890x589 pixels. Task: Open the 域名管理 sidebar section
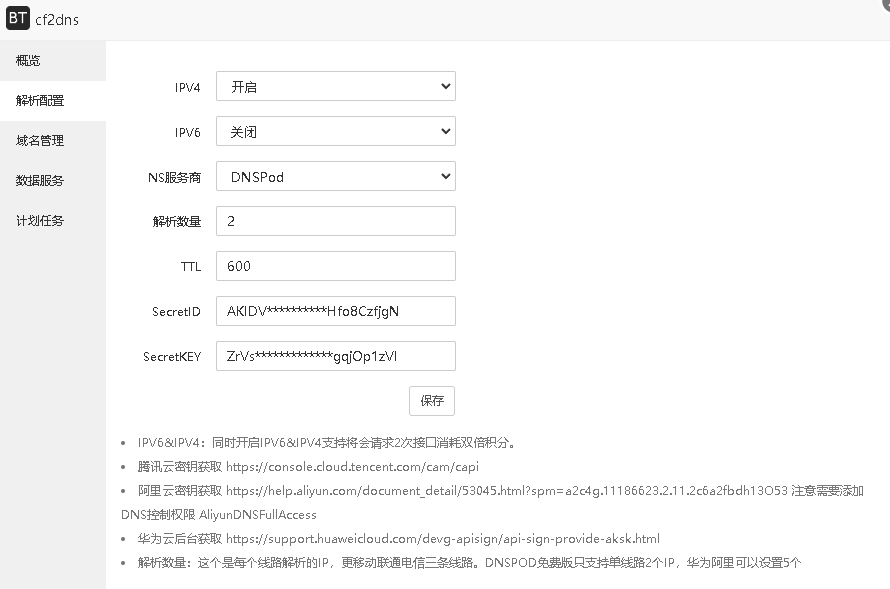click(39, 140)
